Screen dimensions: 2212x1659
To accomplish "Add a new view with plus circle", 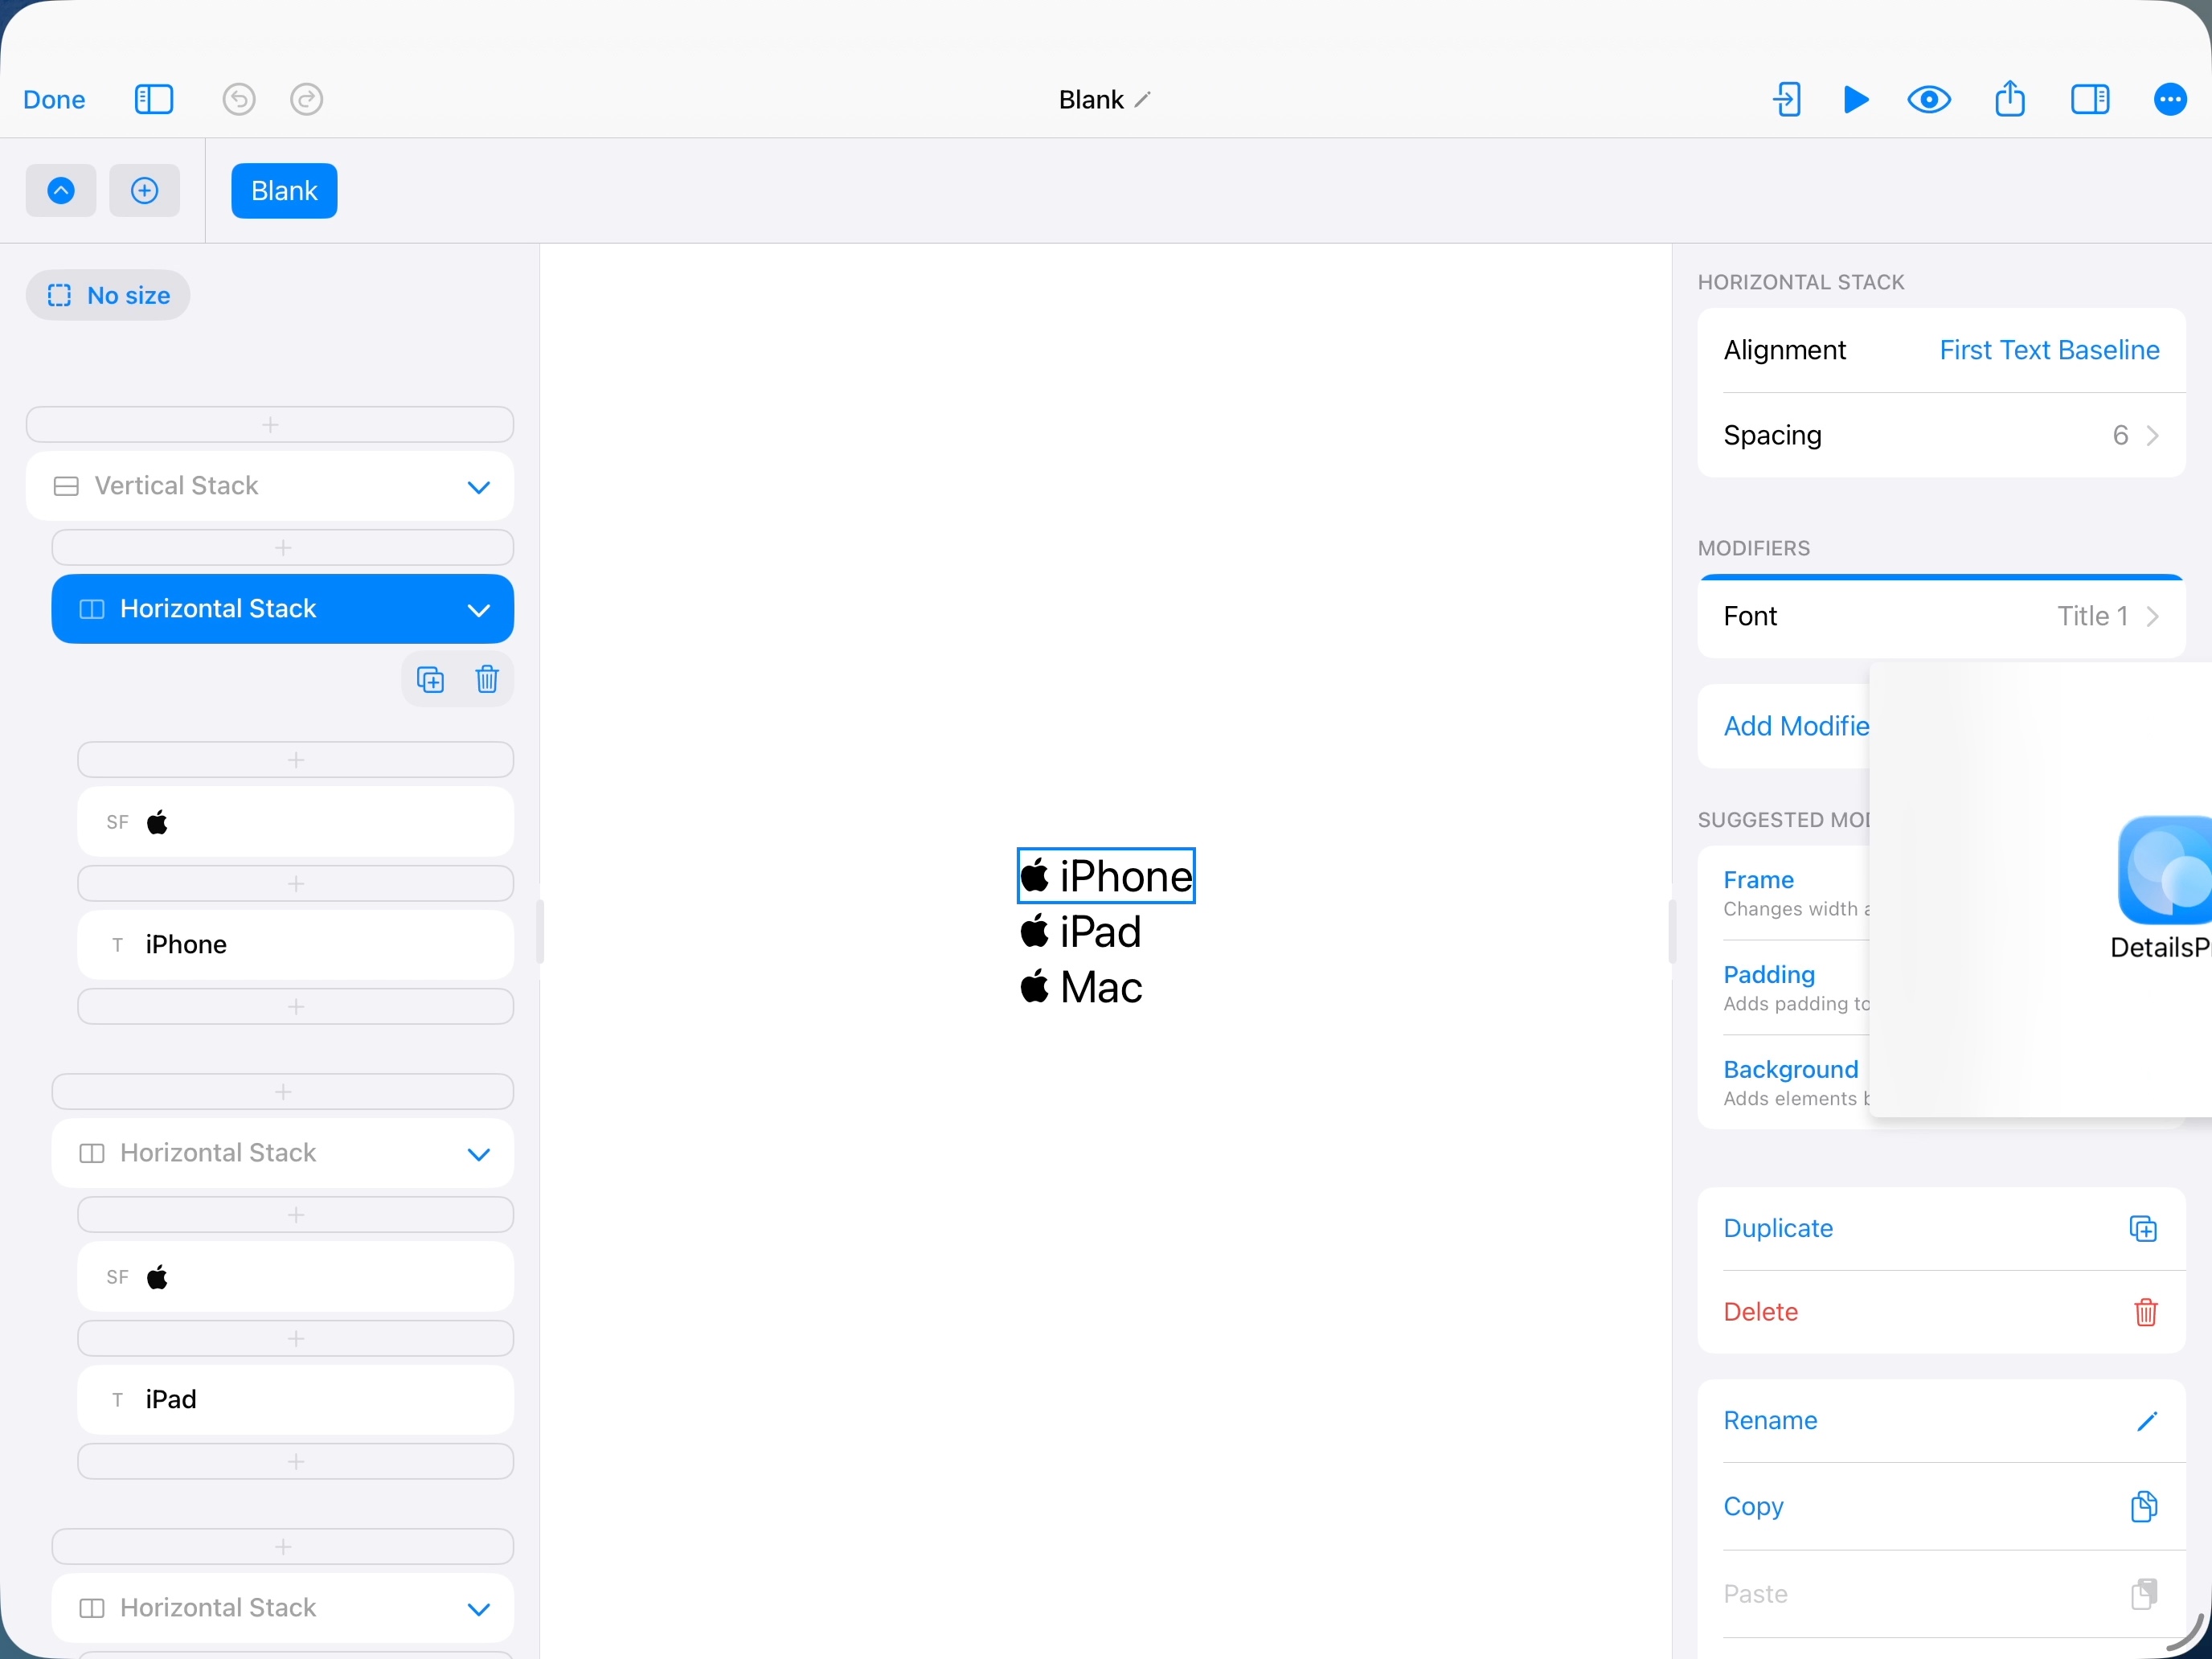I will pos(145,191).
